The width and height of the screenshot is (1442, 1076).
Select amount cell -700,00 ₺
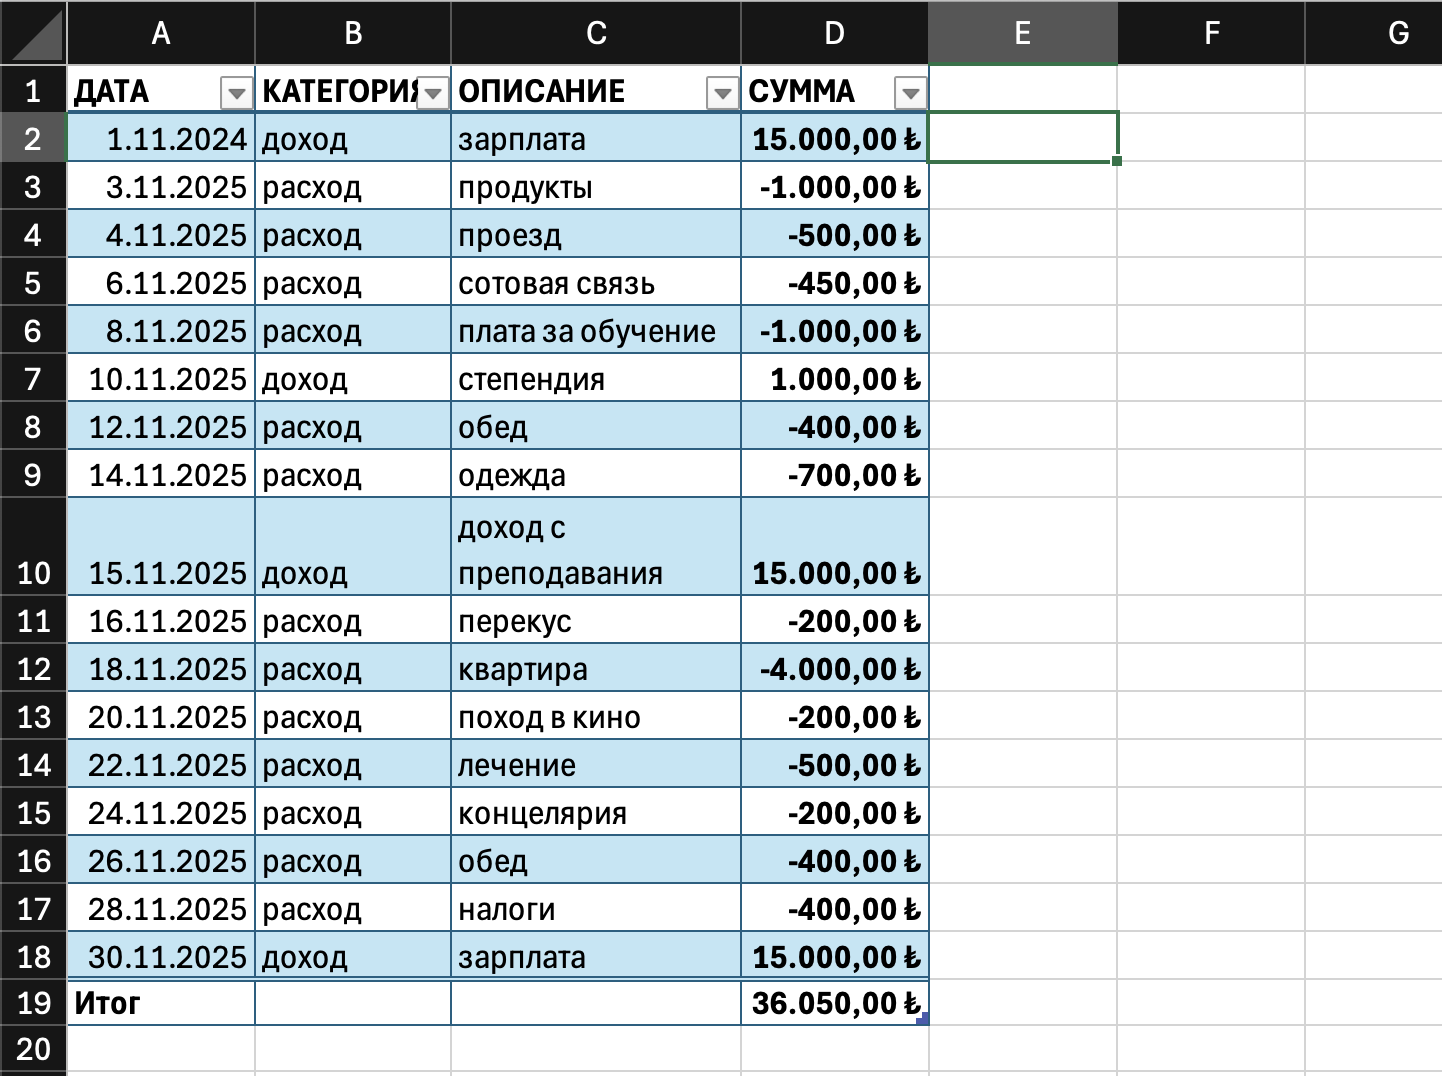(835, 474)
